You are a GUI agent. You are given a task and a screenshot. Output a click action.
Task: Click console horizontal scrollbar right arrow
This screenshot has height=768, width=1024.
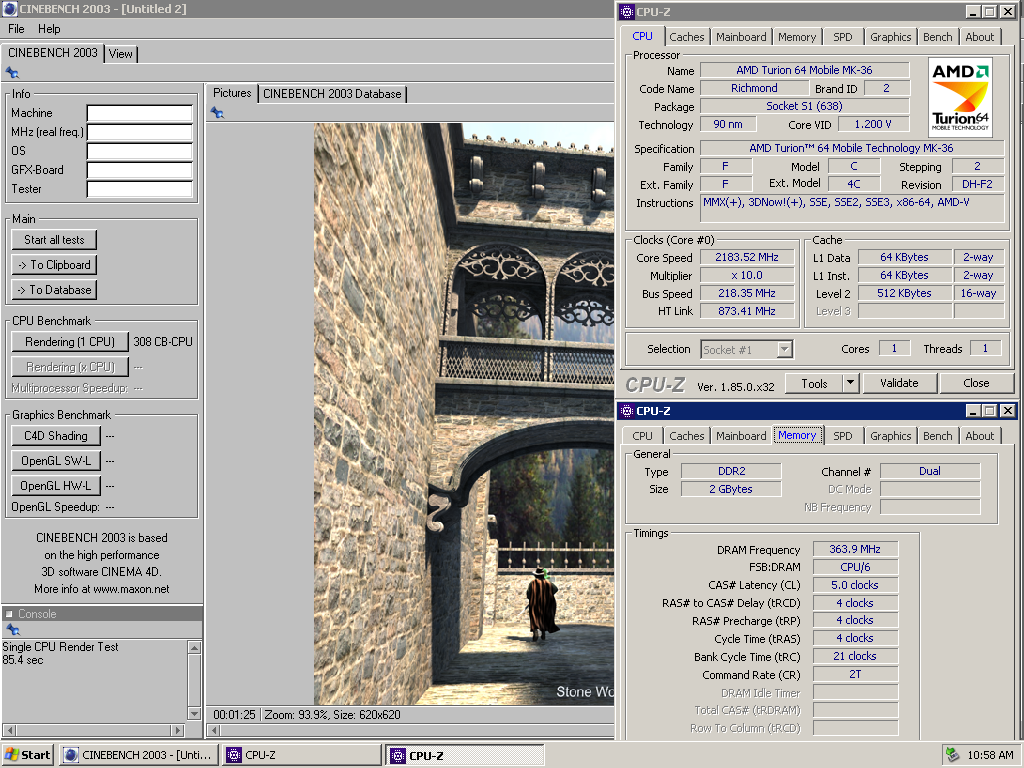click(x=178, y=729)
